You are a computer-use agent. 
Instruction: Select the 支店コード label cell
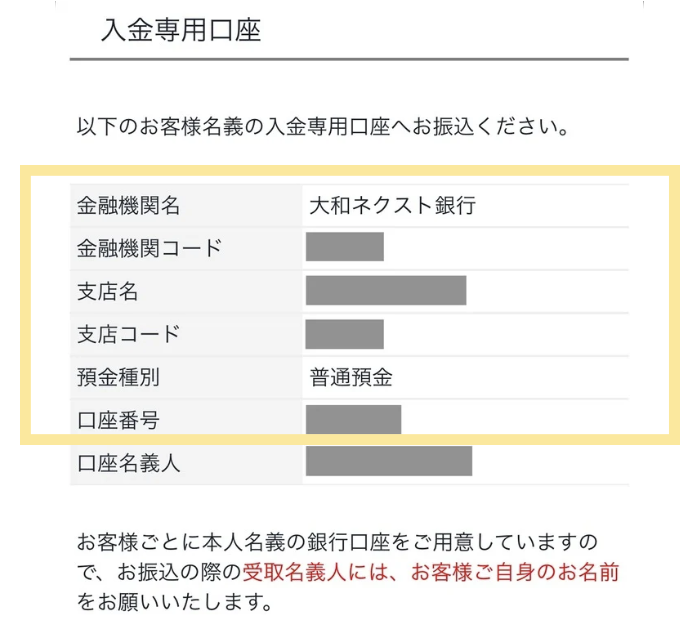pyautogui.click(x=186, y=334)
